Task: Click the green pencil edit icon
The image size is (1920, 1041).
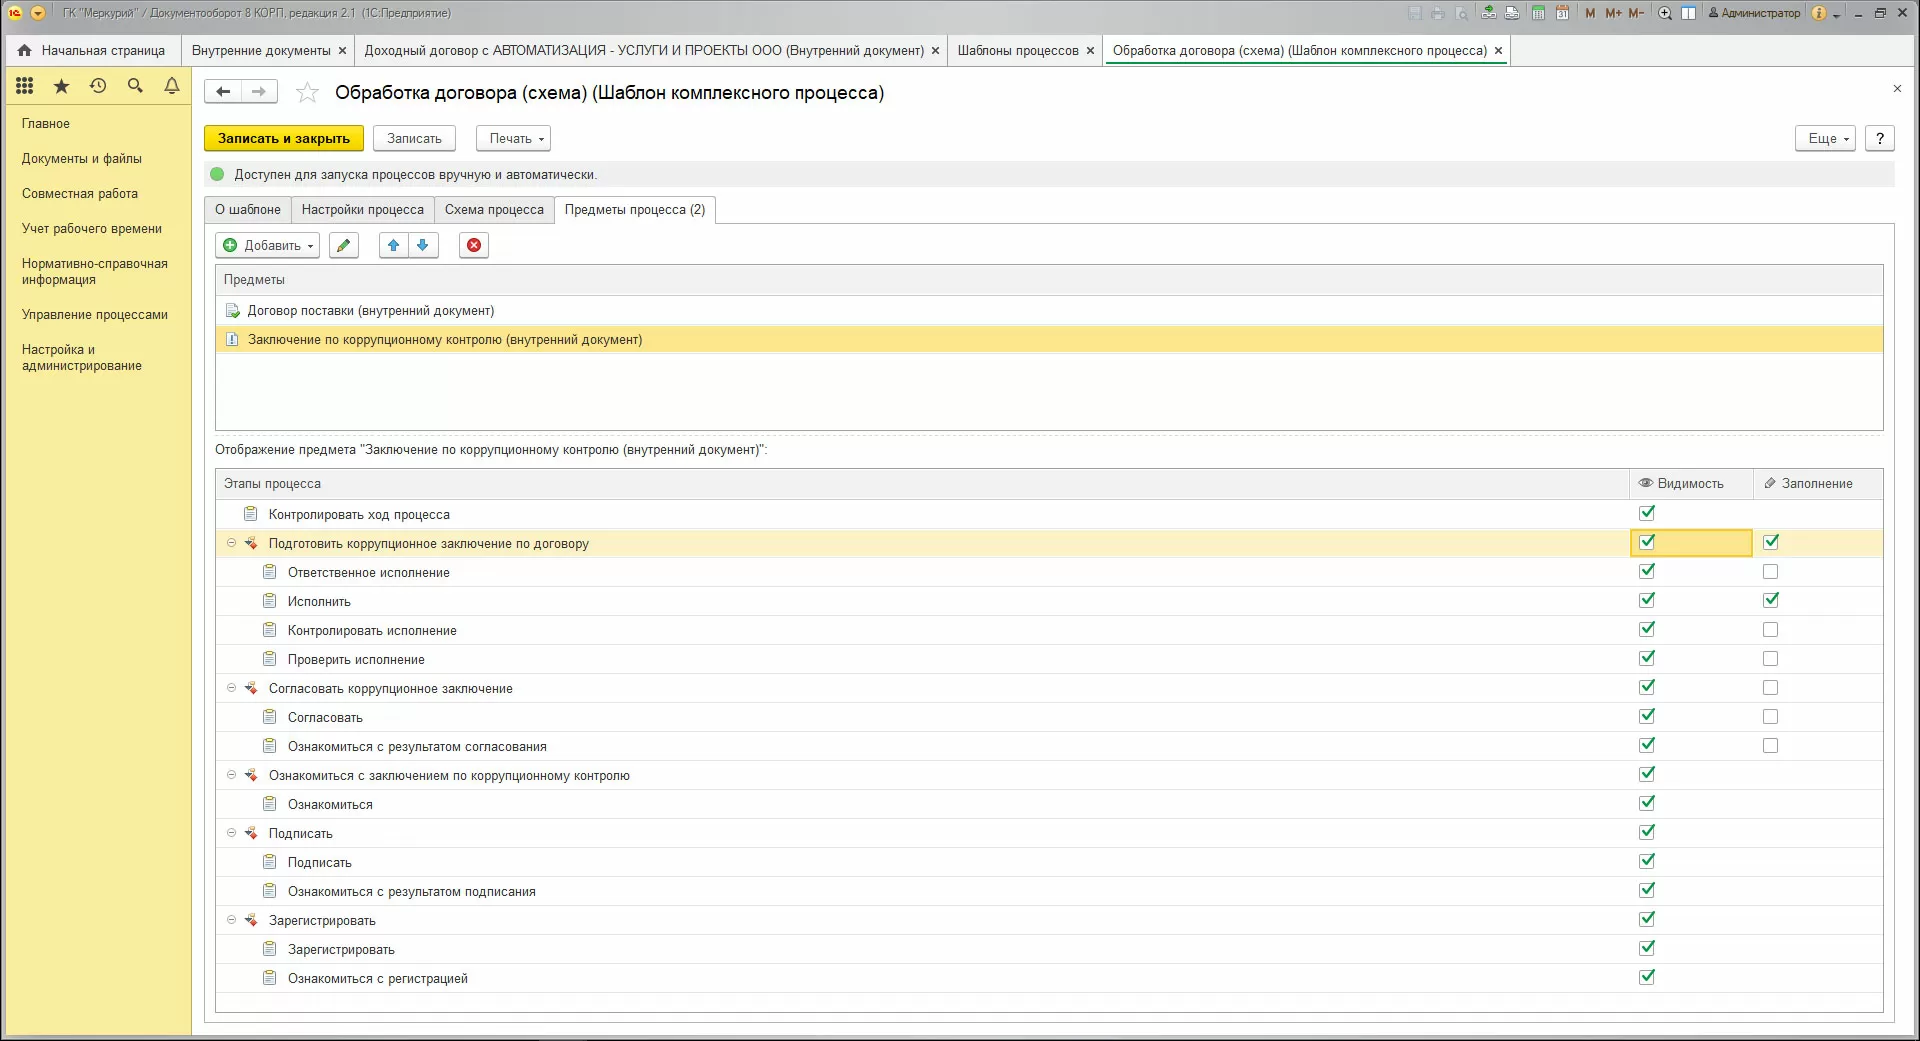Action: [344, 245]
